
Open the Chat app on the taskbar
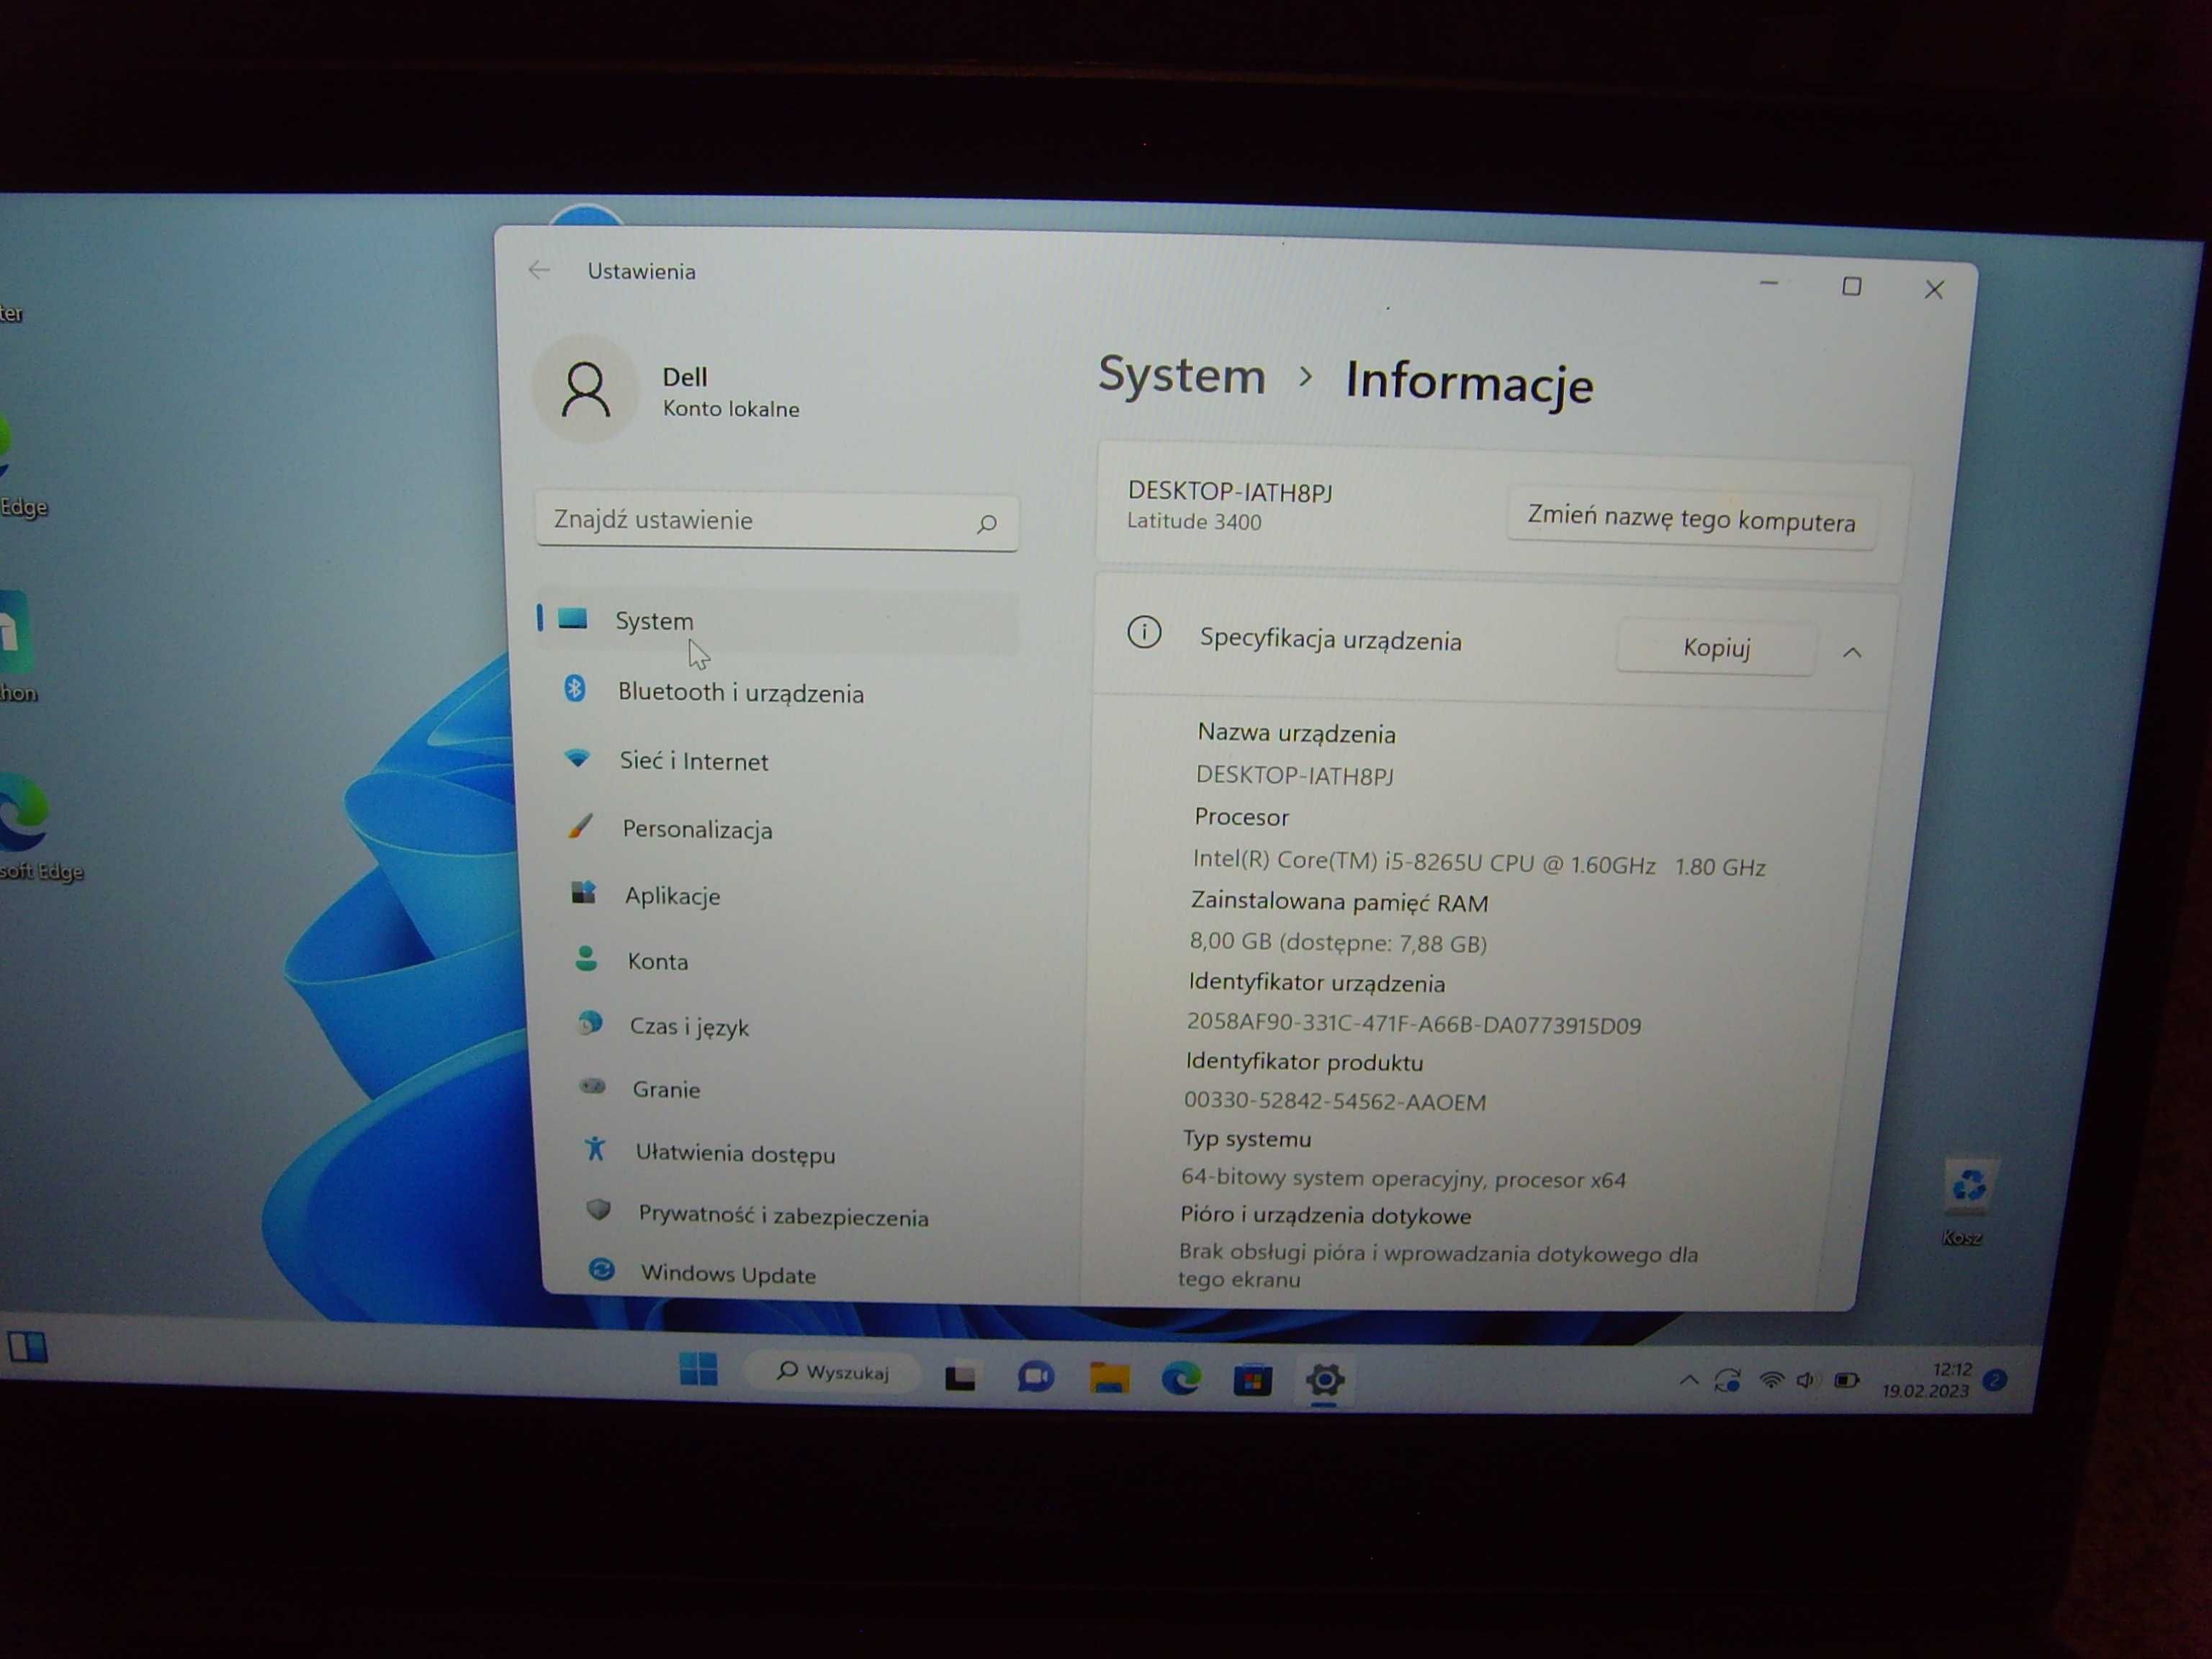tap(1035, 1378)
